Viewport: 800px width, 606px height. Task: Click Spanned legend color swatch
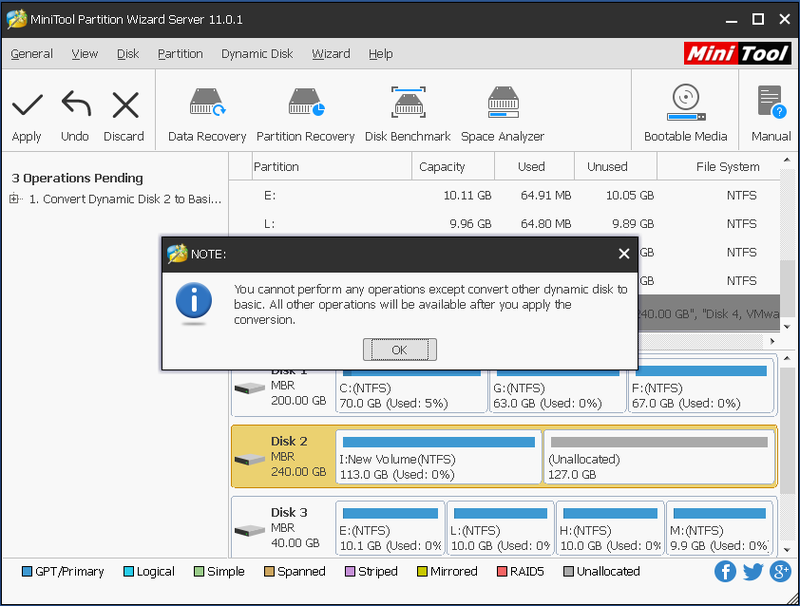[269, 571]
